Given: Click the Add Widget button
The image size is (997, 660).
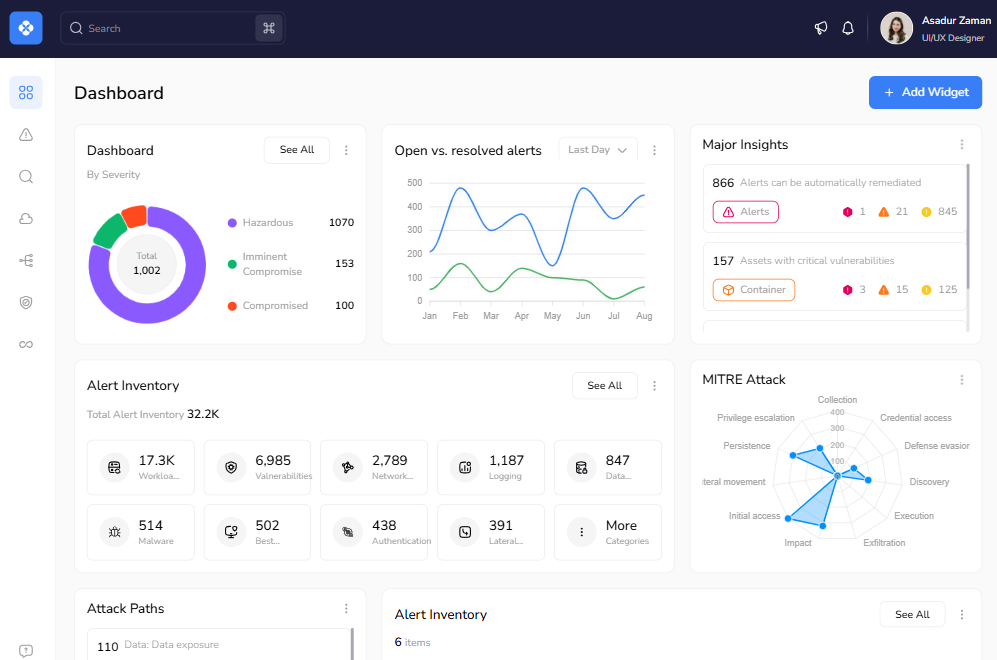Looking at the screenshot, I should (x=925, y=92).
